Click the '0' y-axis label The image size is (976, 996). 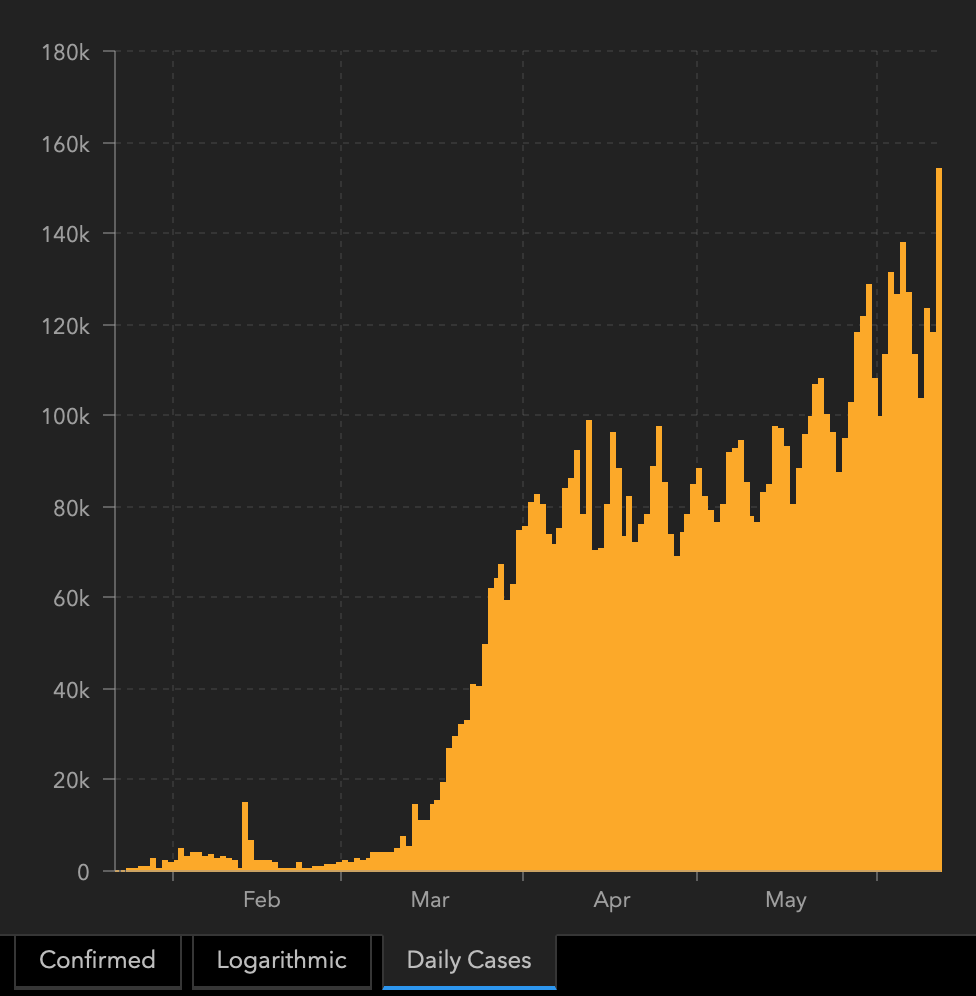[x=83, y=873]
